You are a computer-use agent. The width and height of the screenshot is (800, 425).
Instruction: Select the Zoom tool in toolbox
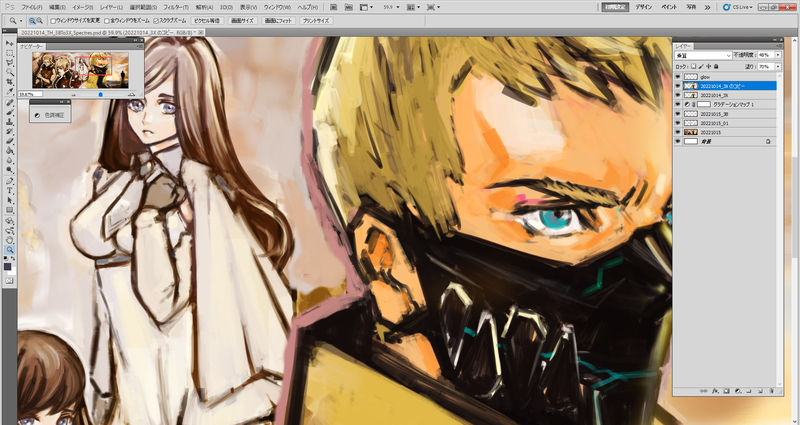coord(10,249)
